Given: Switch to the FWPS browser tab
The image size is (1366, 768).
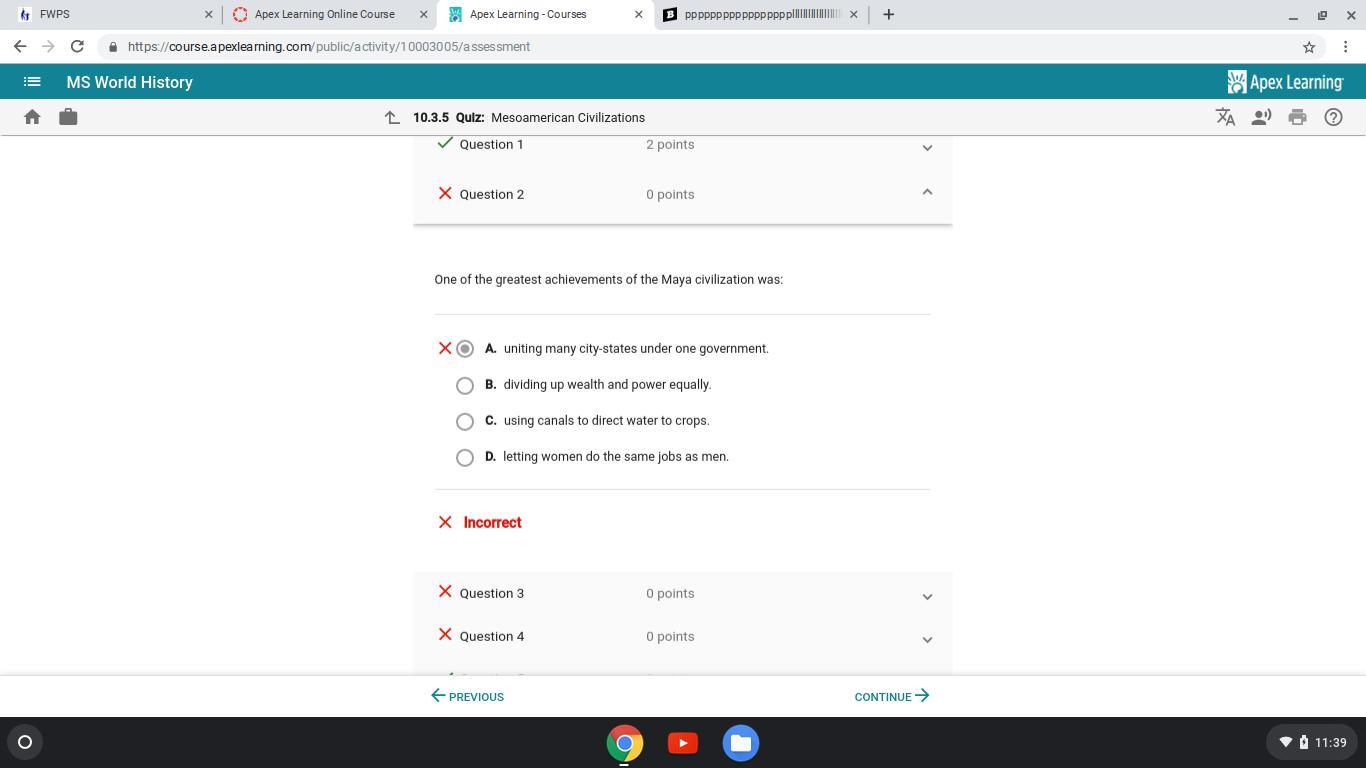Looking at the screenshot, I should (110, 14).
